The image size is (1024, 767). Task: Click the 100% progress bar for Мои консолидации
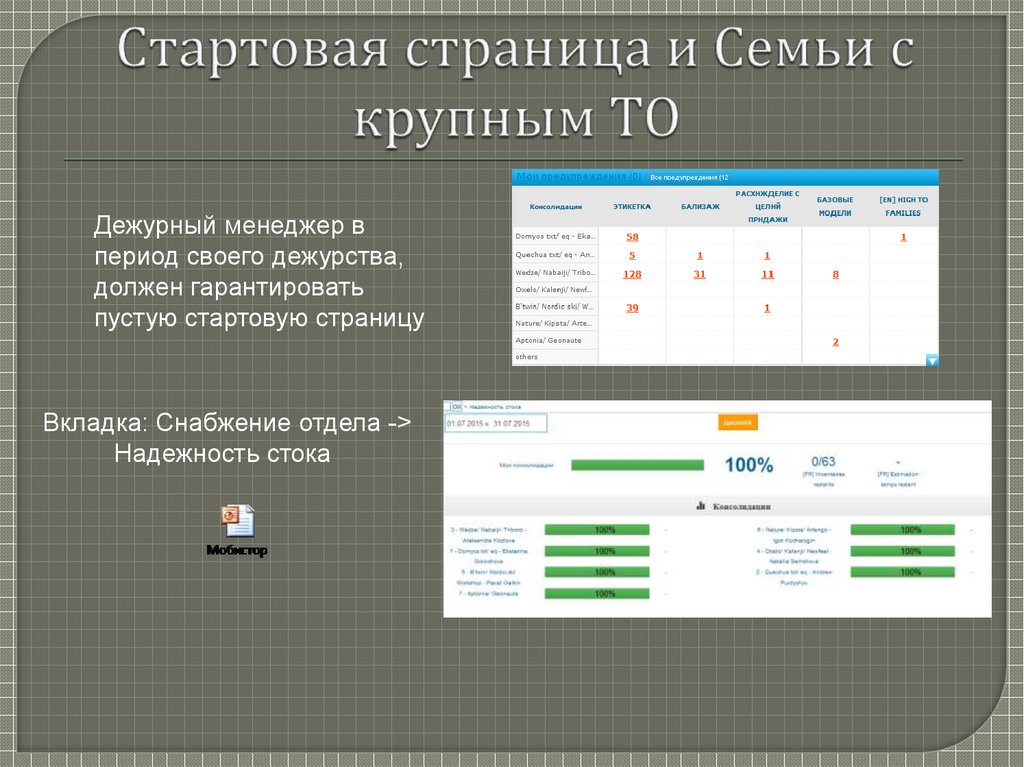pyautogui.click(x=637, y=464)
